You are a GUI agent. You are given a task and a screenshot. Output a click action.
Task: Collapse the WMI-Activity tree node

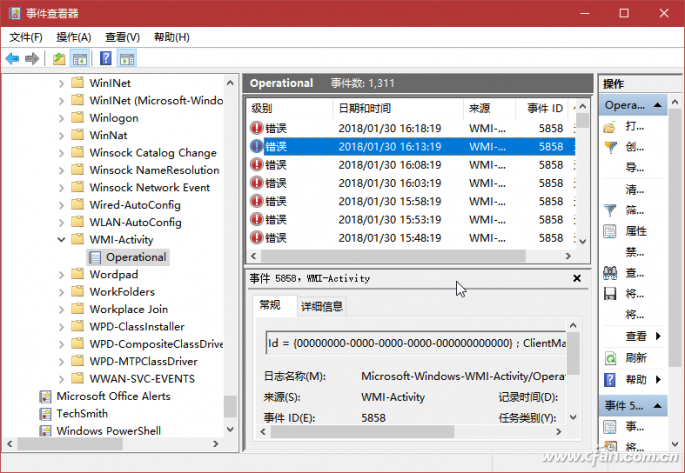click(62, 240)
